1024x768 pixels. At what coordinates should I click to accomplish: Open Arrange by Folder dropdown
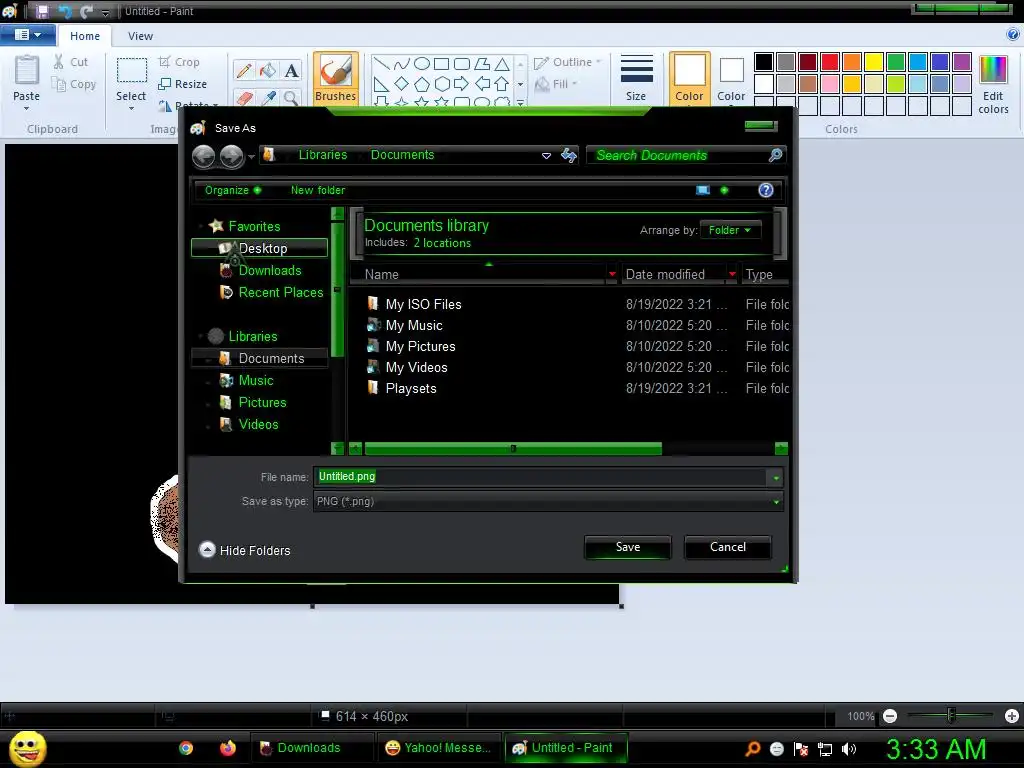[x=729, y=230]
